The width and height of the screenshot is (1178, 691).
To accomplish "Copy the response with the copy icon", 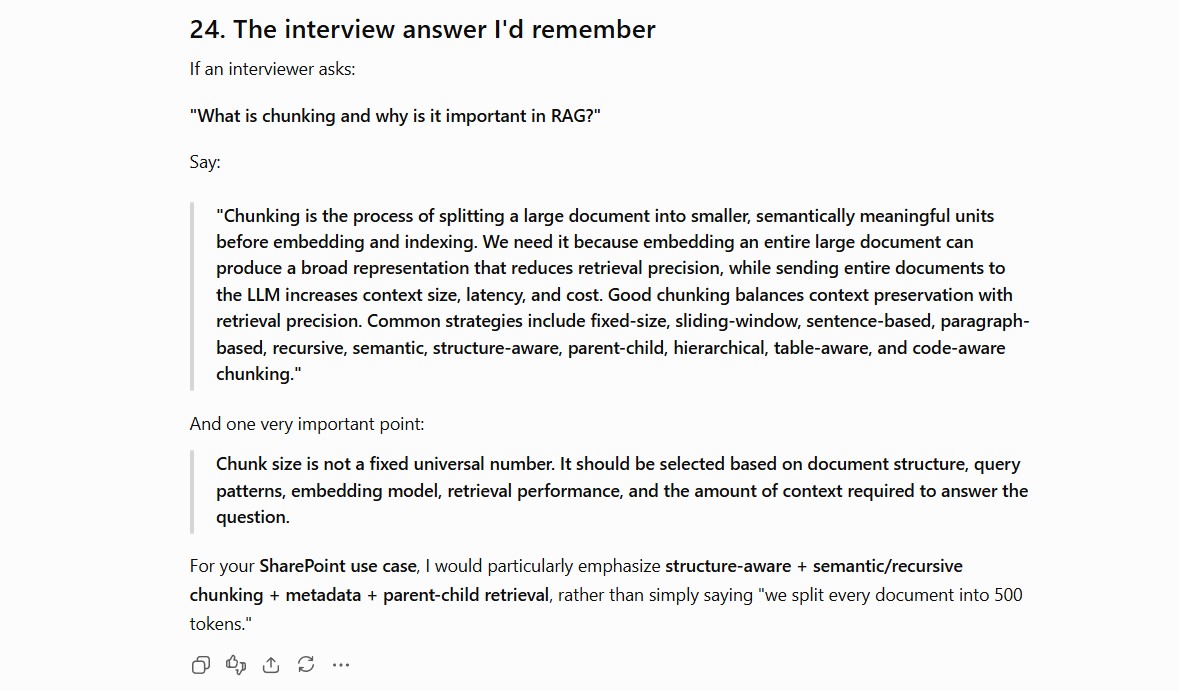I will coord(201,665).
